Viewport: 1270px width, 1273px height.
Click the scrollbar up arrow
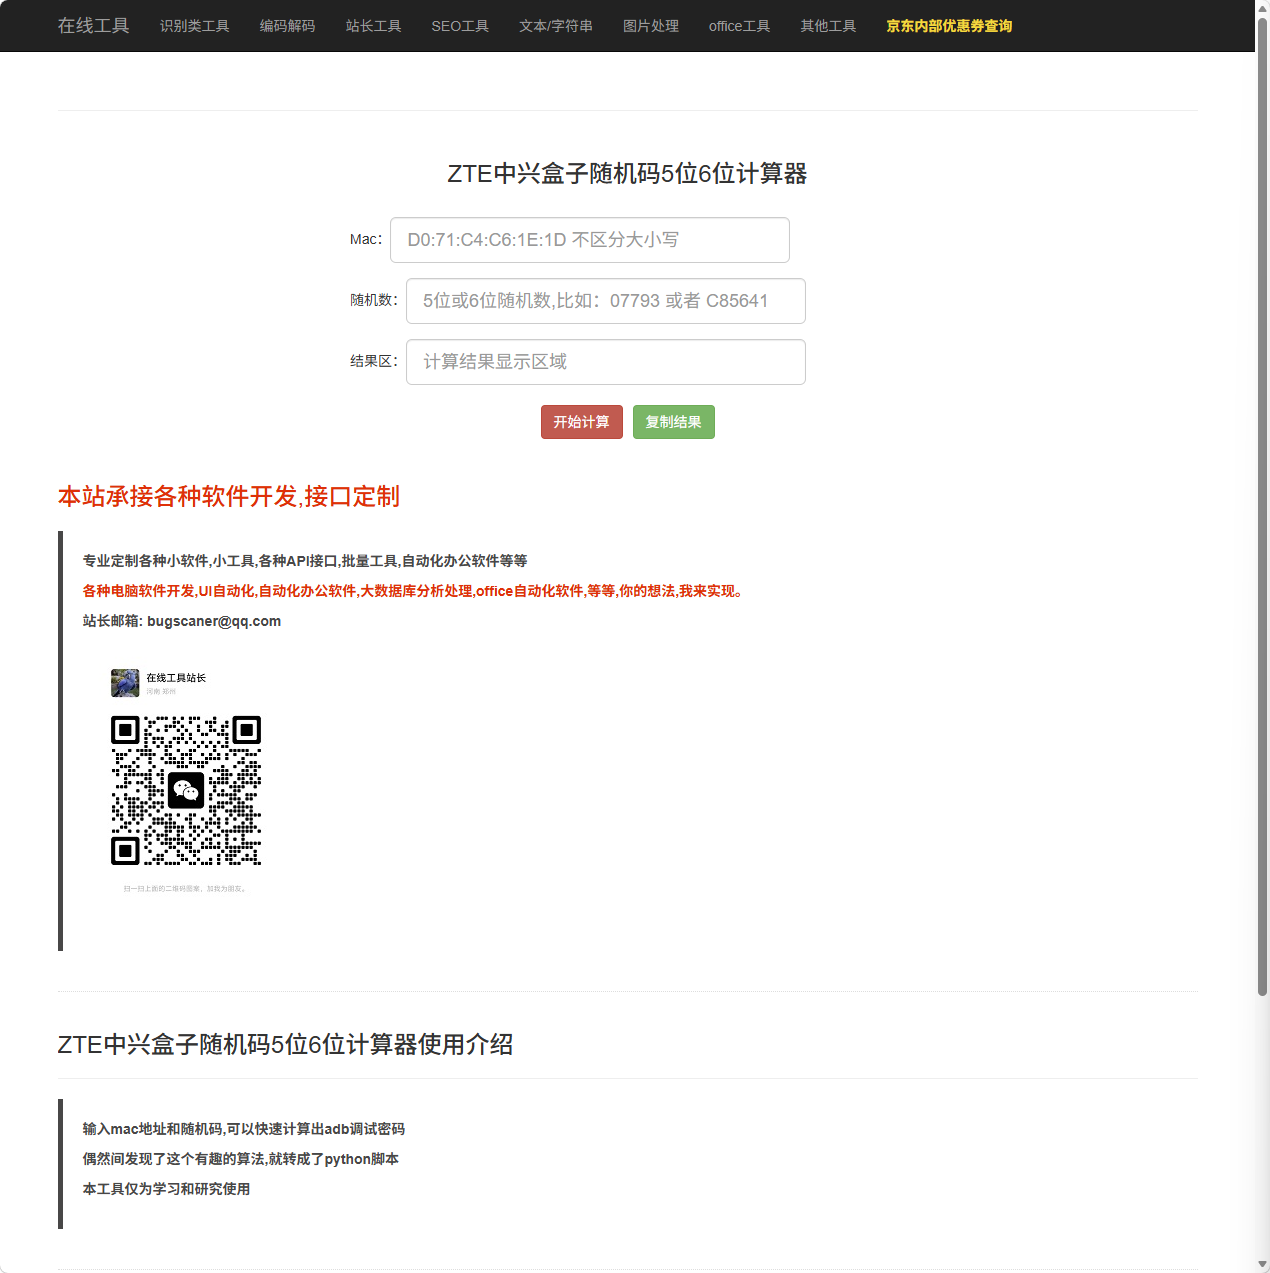click(1262, 7)
